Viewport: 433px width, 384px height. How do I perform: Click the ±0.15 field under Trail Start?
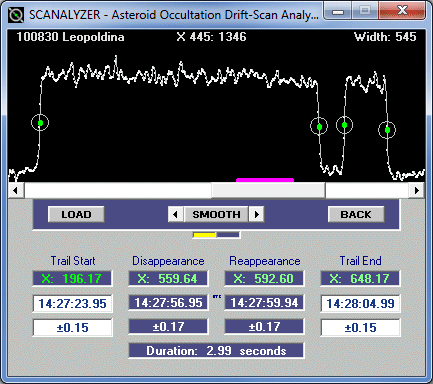click(72, 327)
